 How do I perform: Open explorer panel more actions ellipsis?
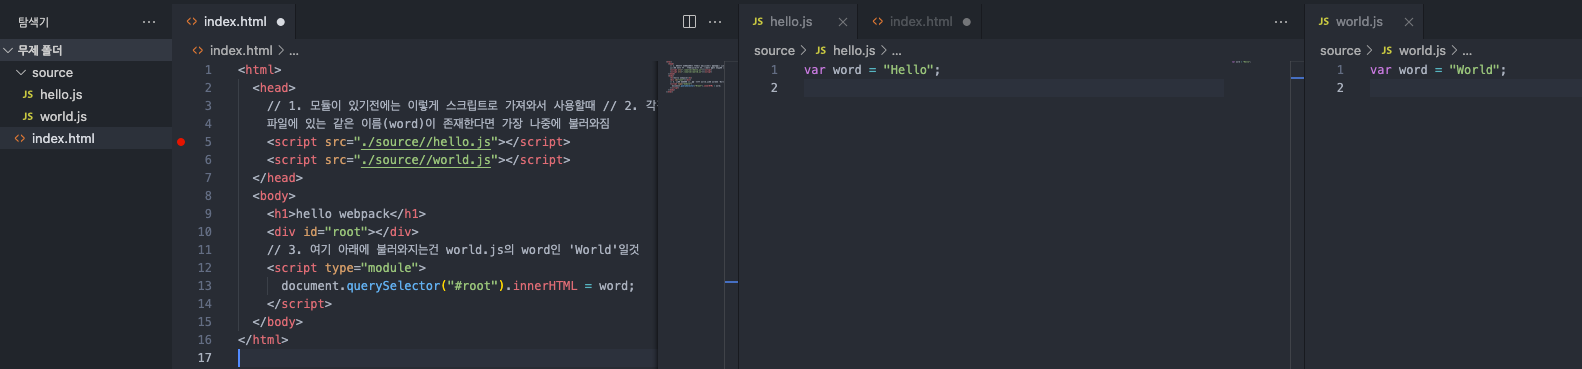coord(149,21)
